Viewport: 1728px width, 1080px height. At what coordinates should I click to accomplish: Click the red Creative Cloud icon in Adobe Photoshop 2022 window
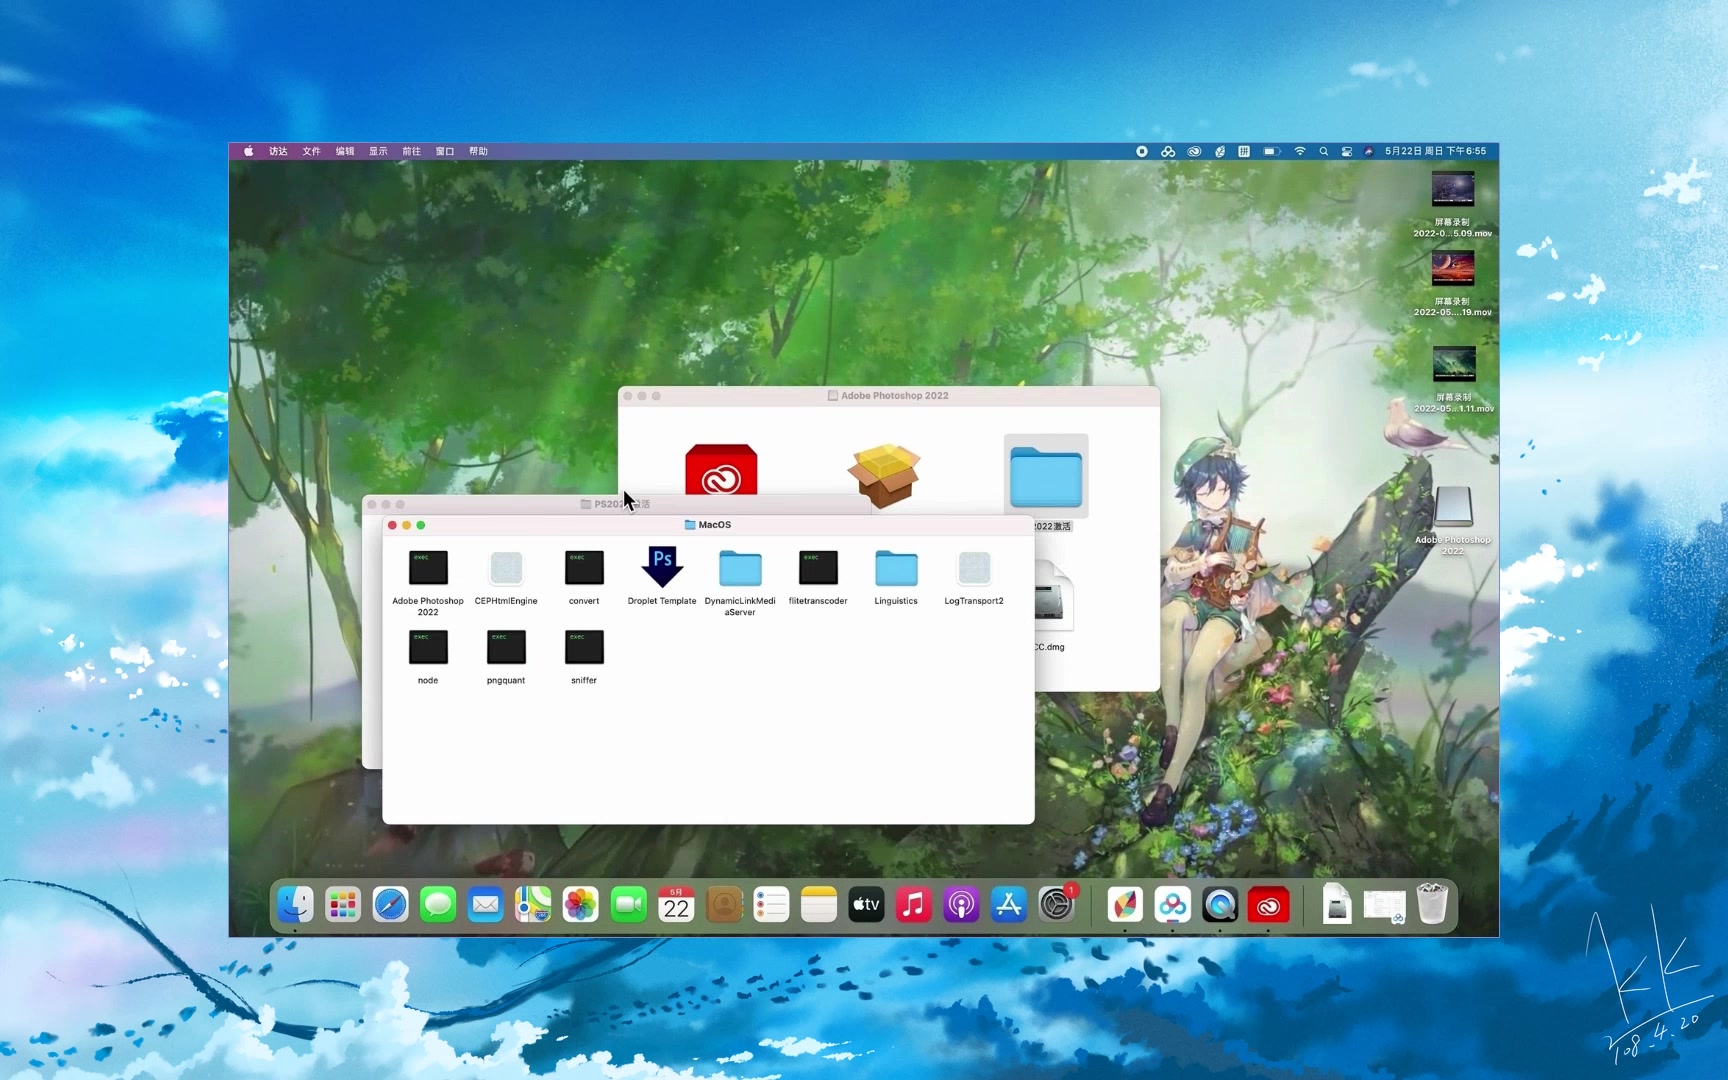click(x=721, y=470)
